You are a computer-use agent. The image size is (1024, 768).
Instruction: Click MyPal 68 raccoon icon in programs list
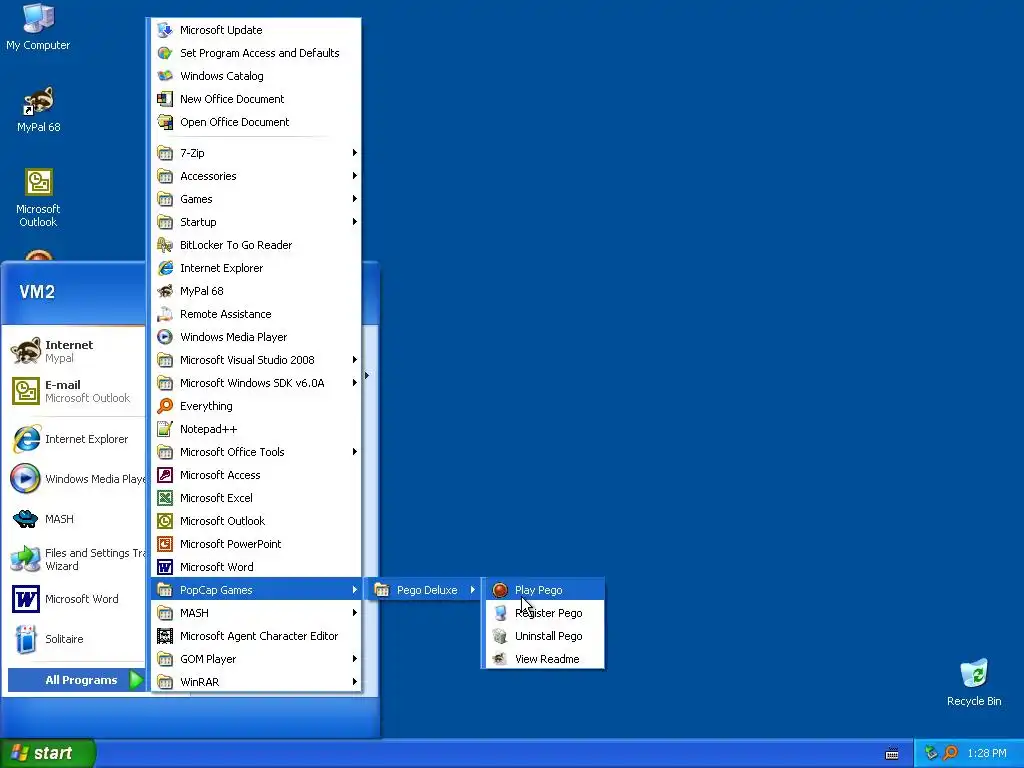(x=165, y=291)
